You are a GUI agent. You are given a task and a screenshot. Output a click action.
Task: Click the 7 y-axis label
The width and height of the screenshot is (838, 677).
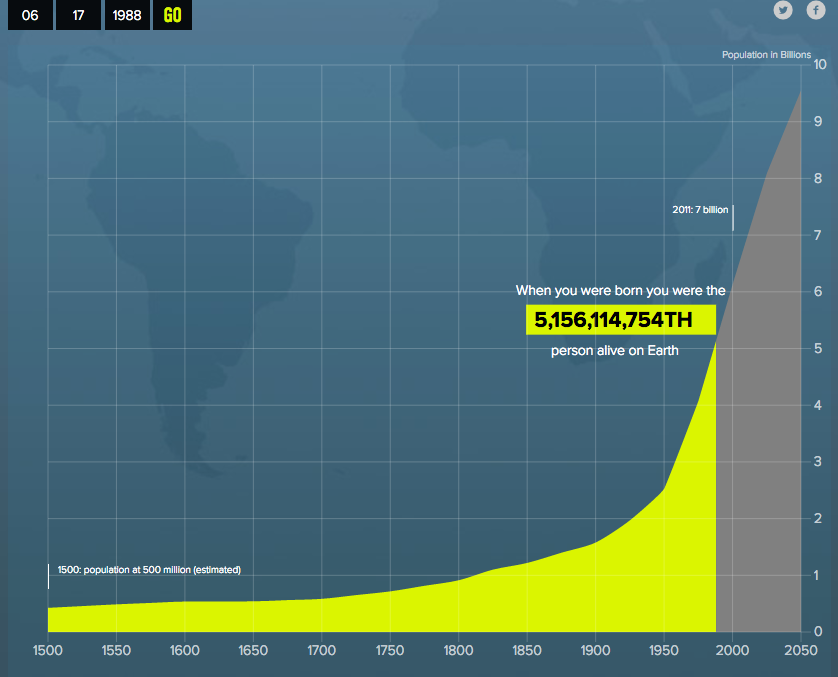[818, 235]
